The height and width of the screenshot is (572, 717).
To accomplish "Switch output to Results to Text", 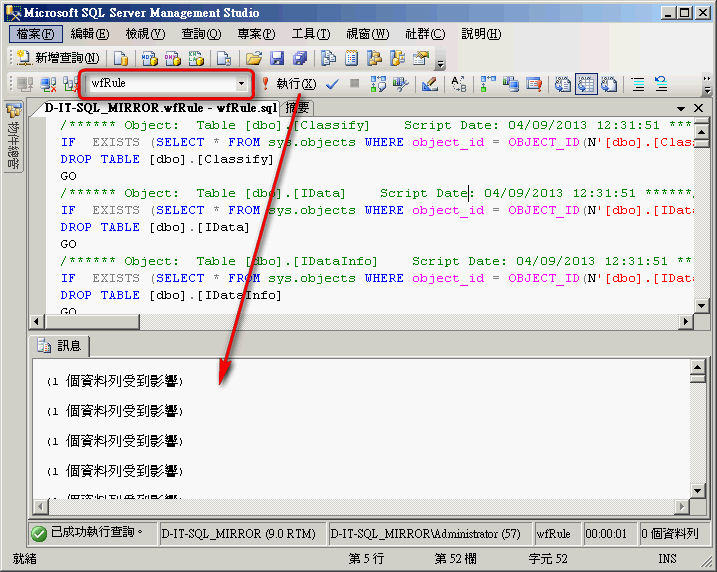I will [x=563, y=84].
